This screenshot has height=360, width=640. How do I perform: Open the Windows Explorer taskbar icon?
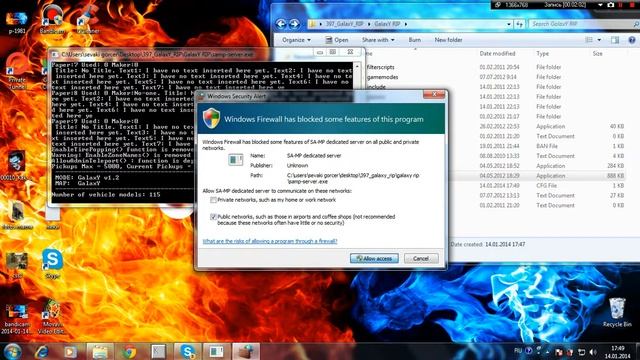100,351
